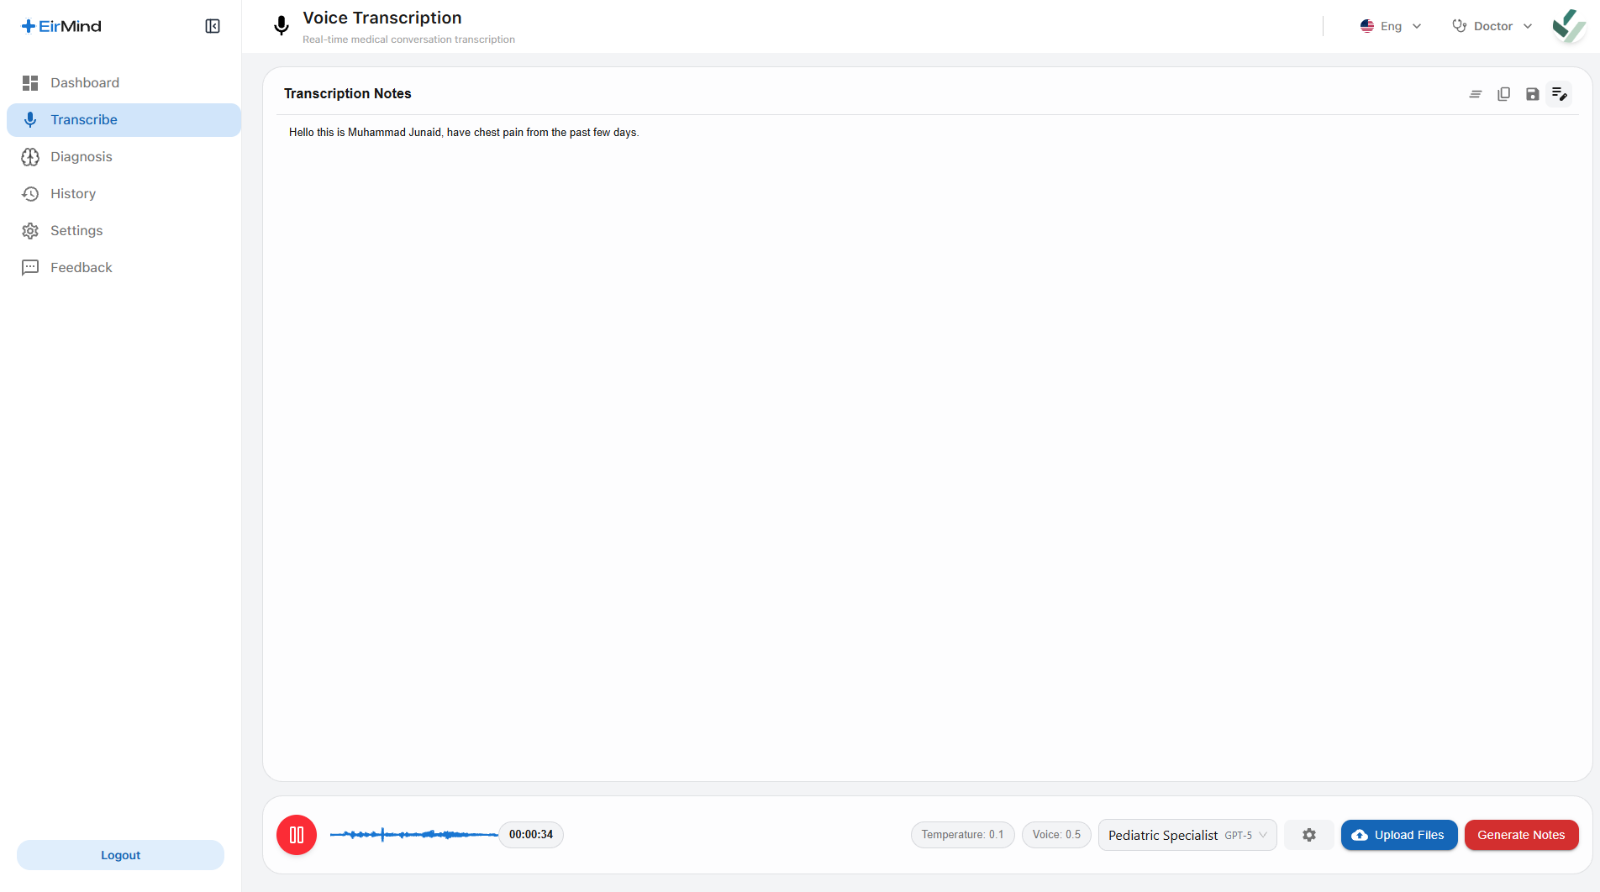Open transcription settings via the gear icon
1600x892 pixels.
point(1309,835)
